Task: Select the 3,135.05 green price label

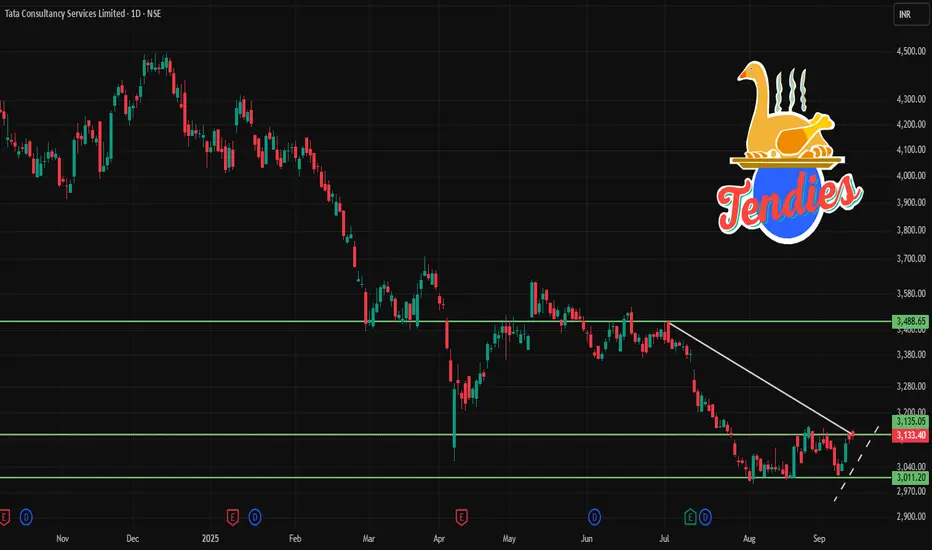Action: (911, 422)
